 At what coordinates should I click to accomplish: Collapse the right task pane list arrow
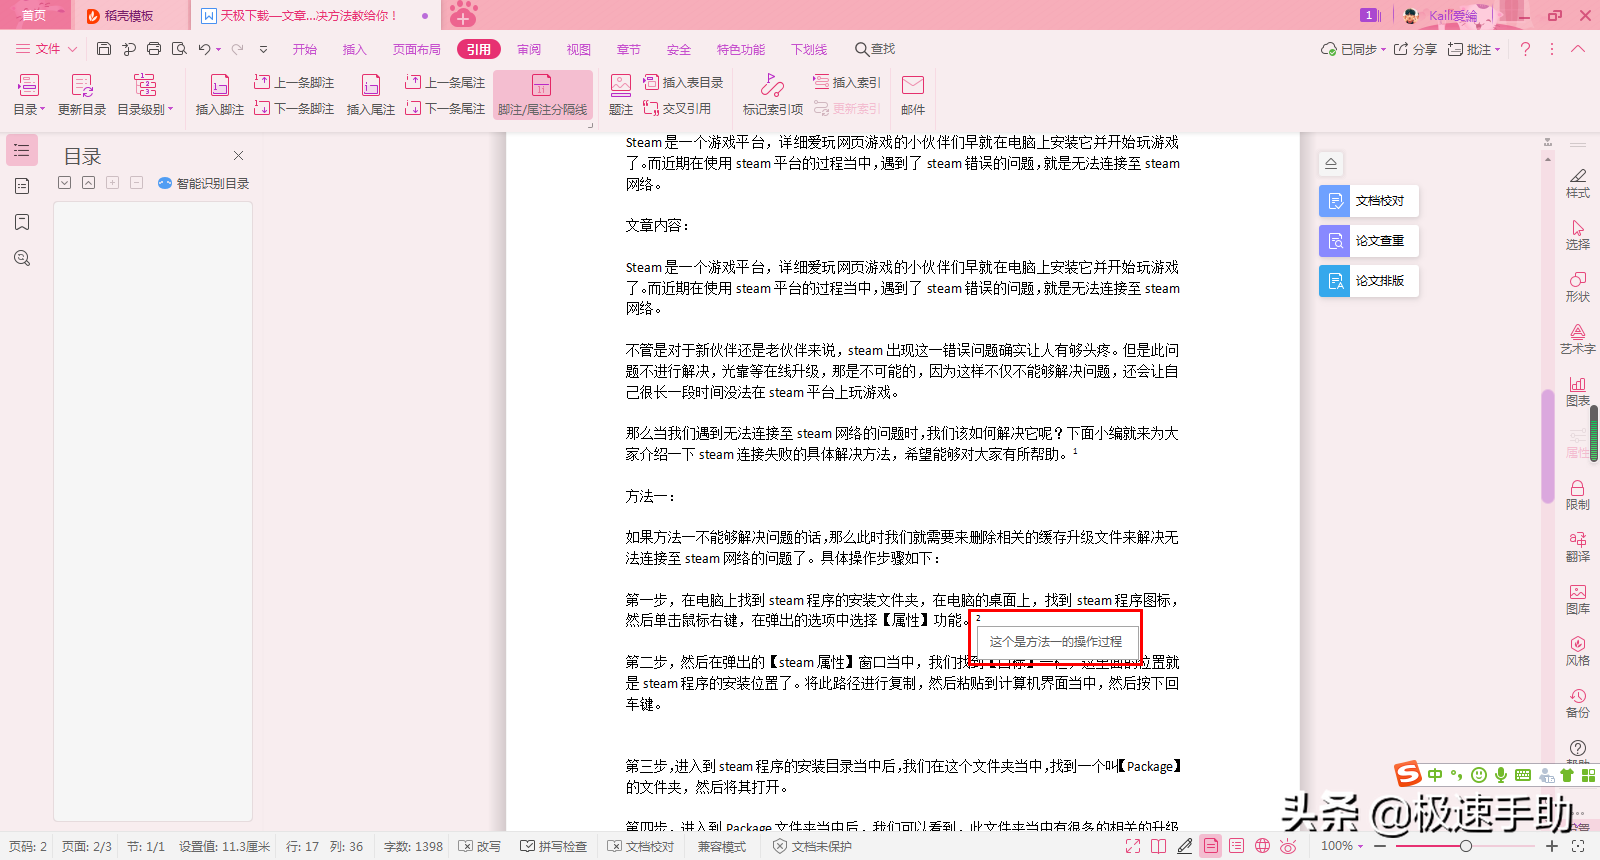coord(1331,163)
